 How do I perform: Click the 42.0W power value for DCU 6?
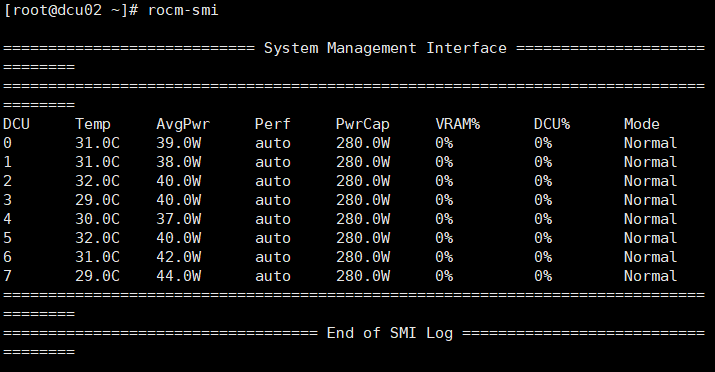coord(179,257)
